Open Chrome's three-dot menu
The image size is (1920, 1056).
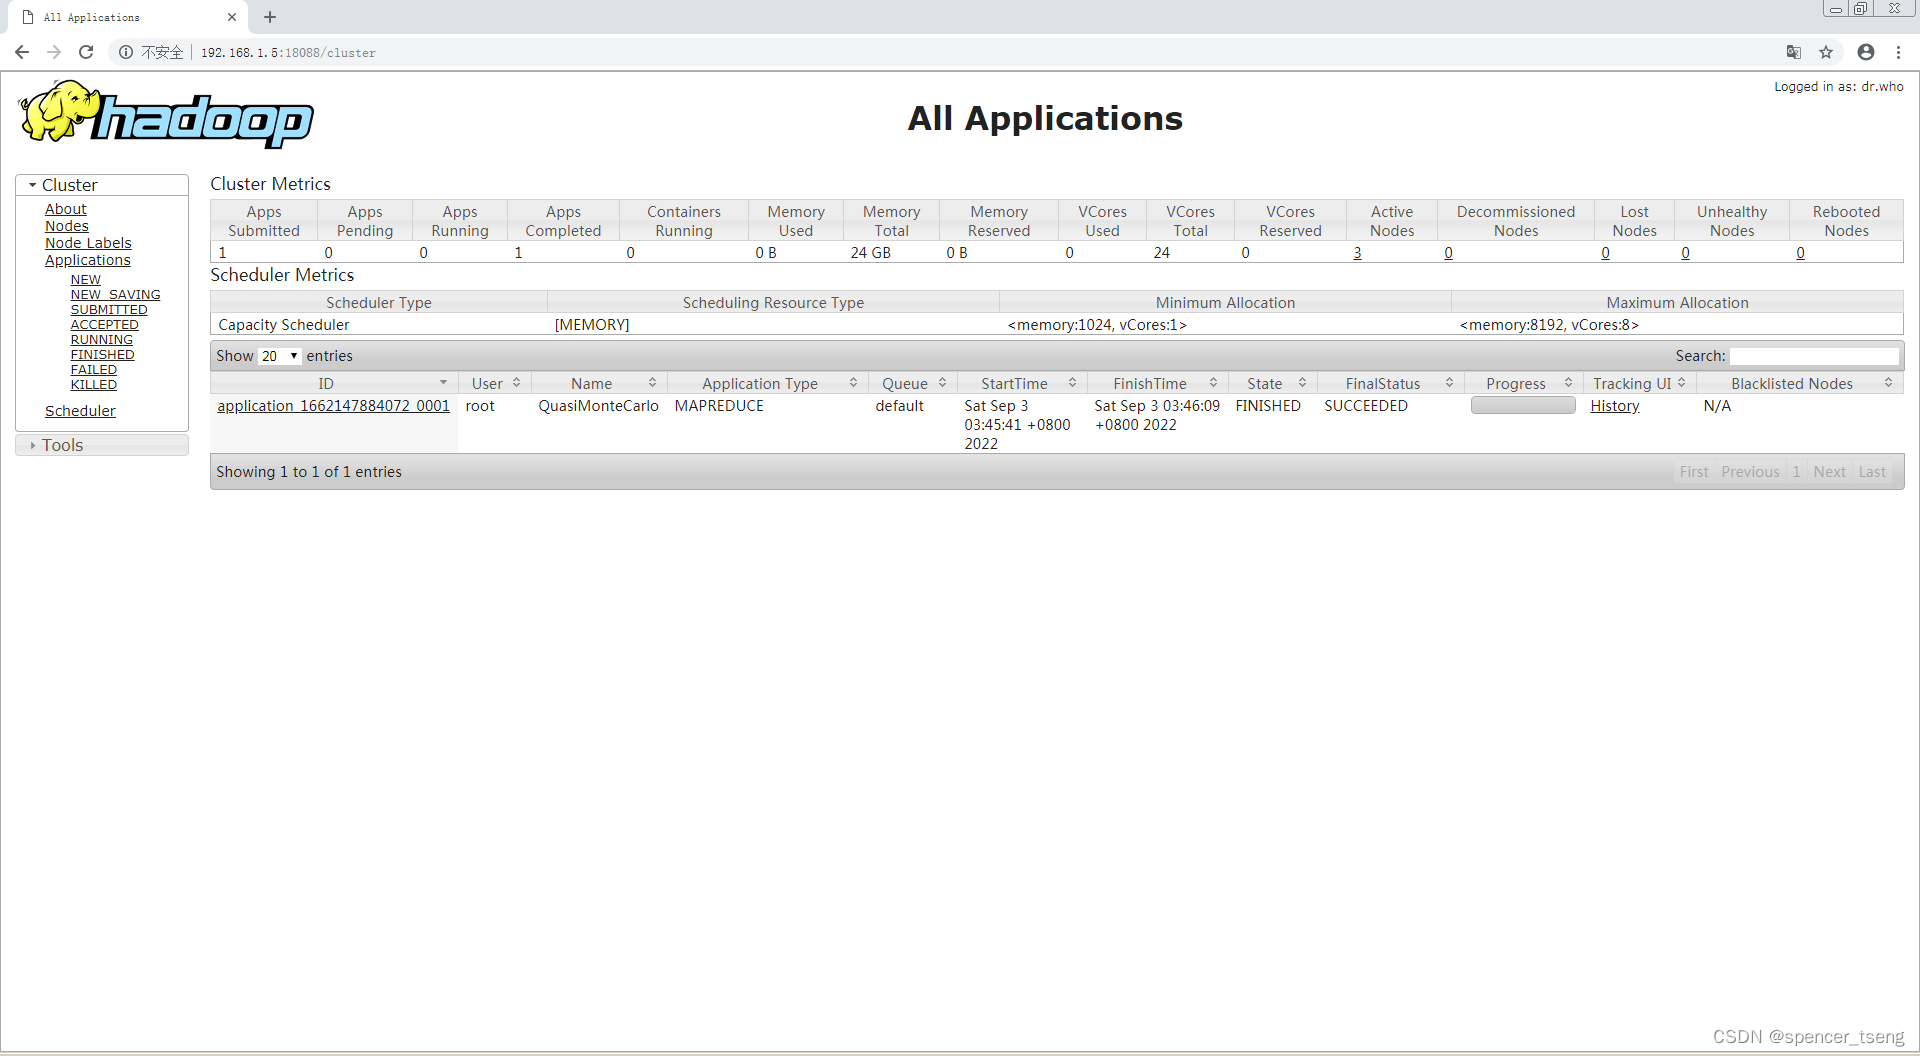[x=1899, y=52]
